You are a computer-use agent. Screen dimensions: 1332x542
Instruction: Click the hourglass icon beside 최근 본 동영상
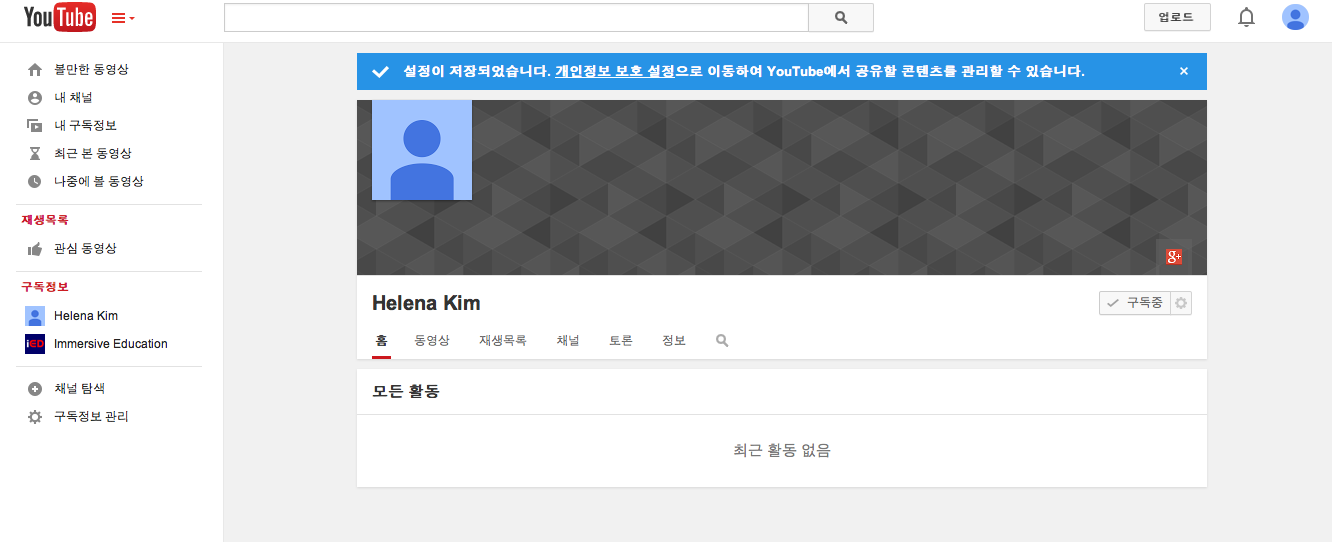point(35,154)
